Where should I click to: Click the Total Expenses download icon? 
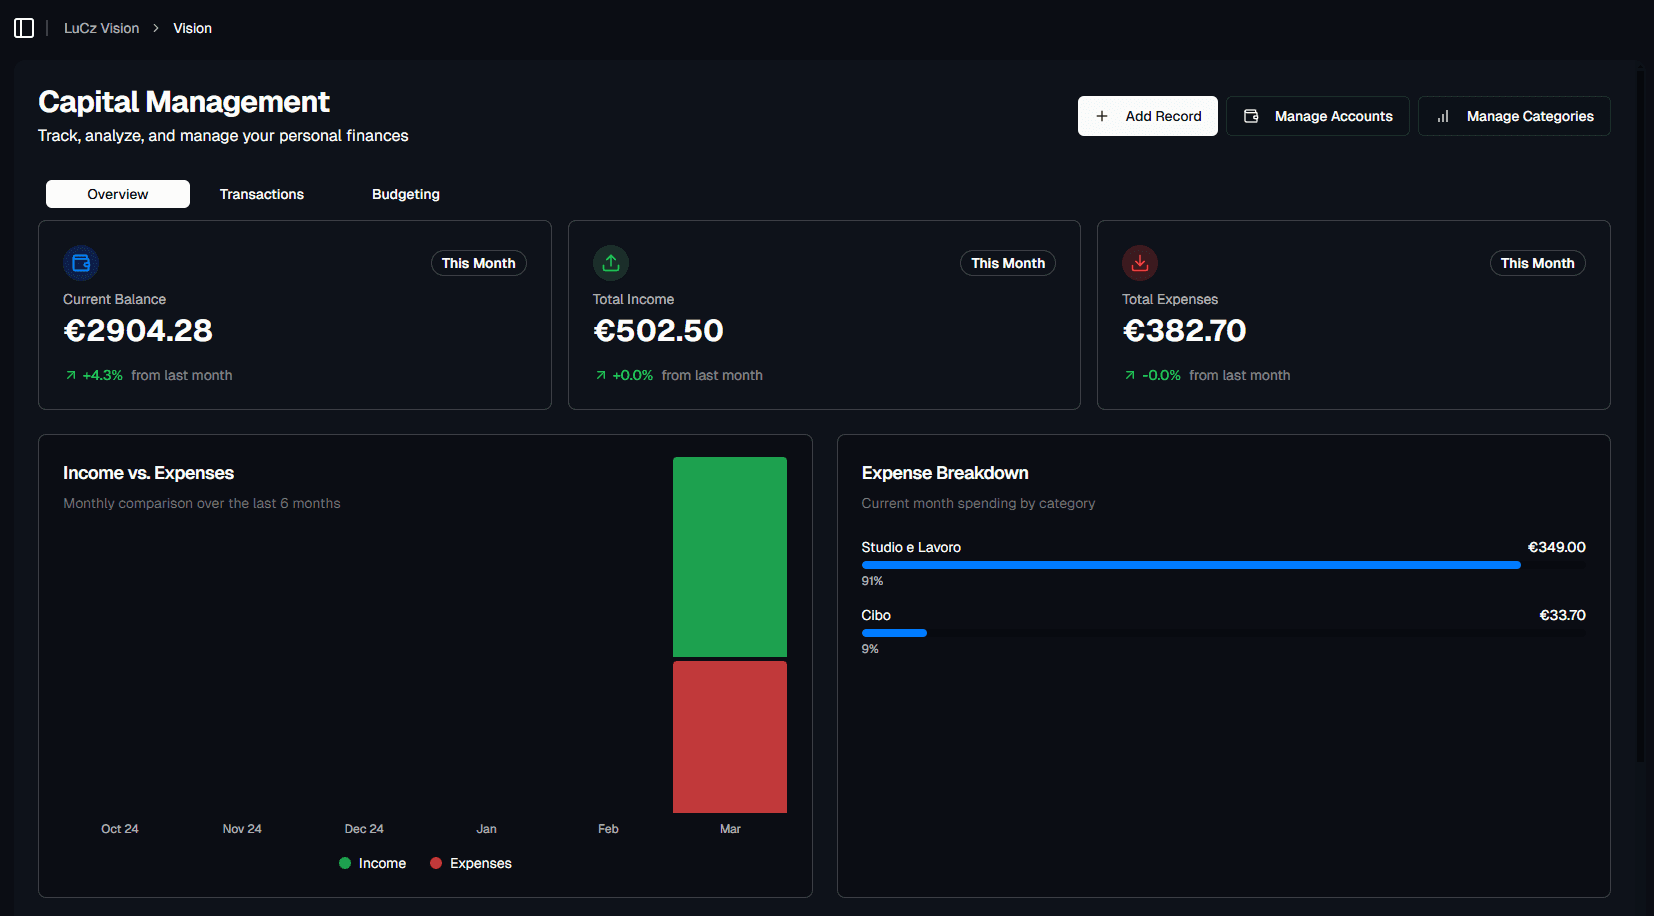(x=1140, y=263)
